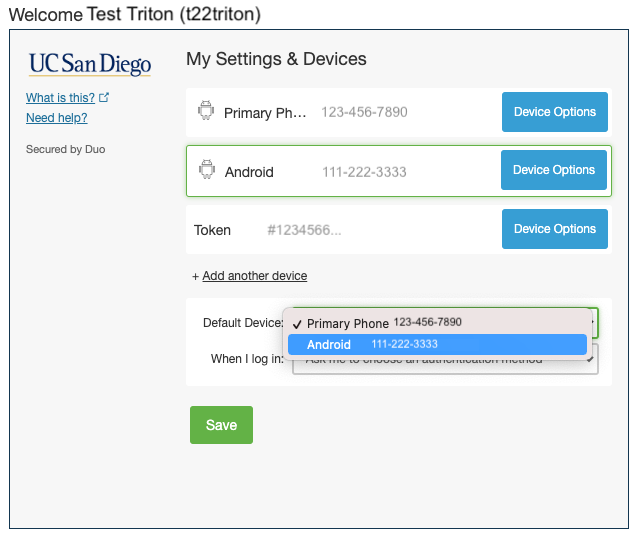Click the Primary Phone number 123-456-7890 in device list
This screenshot has width=637, height=537.
(364, 112)
